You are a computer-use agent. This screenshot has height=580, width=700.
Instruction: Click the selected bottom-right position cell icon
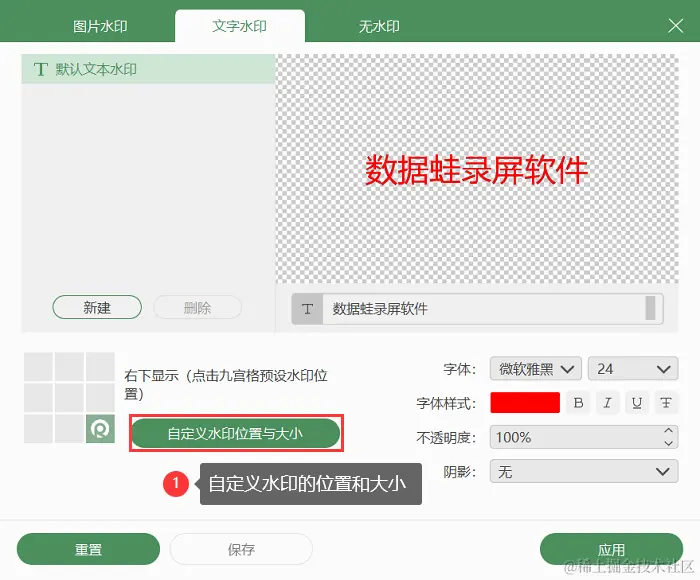pyautogui.click(x=100, y=429)
